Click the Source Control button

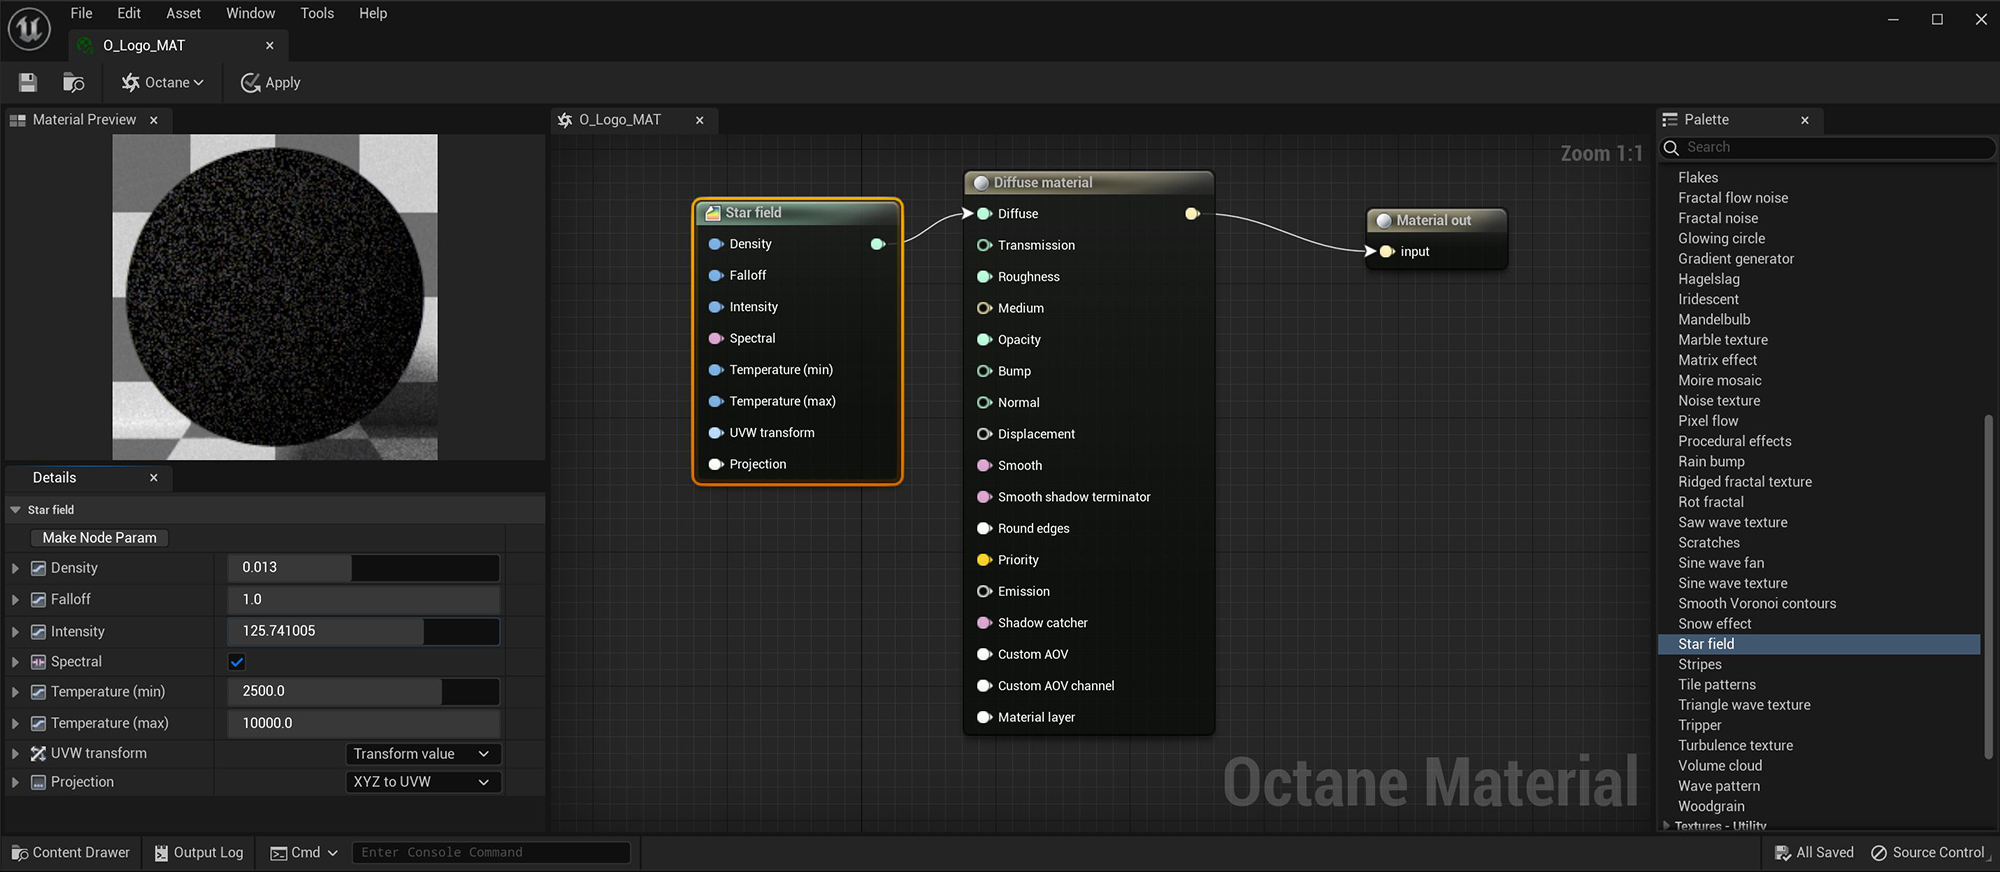[x=1928, y=853]
